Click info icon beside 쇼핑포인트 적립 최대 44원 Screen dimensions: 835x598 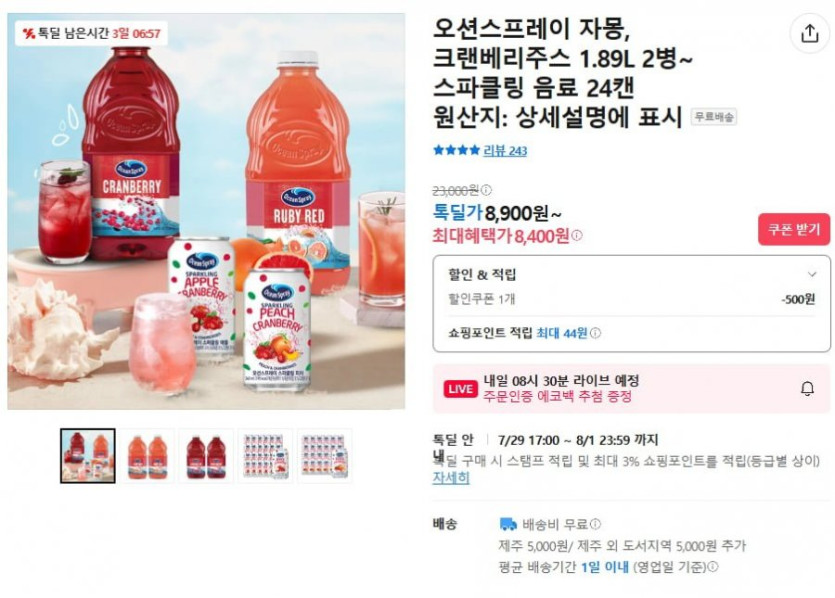595,333
